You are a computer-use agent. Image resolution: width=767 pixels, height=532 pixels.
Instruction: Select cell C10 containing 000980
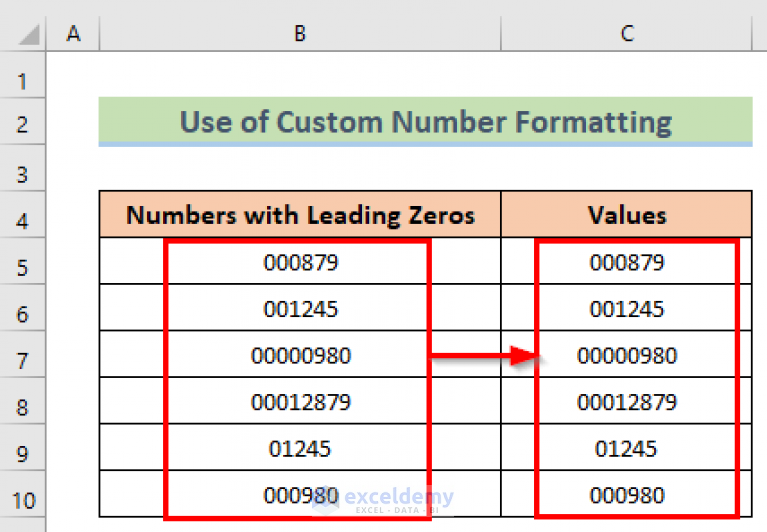627,494
